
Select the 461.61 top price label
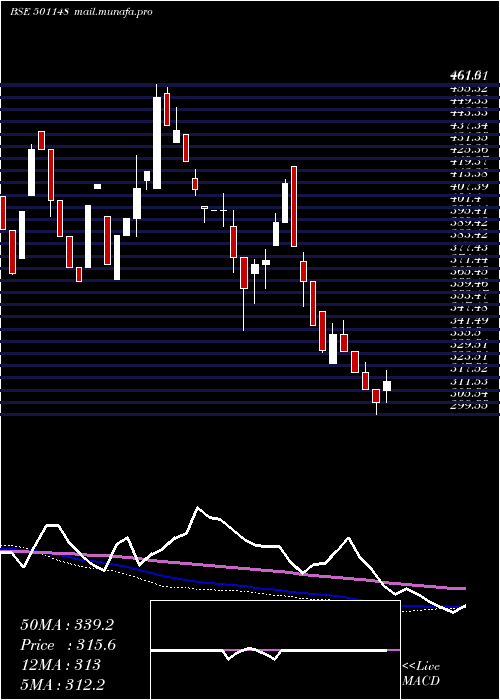(x=468, y=76)
